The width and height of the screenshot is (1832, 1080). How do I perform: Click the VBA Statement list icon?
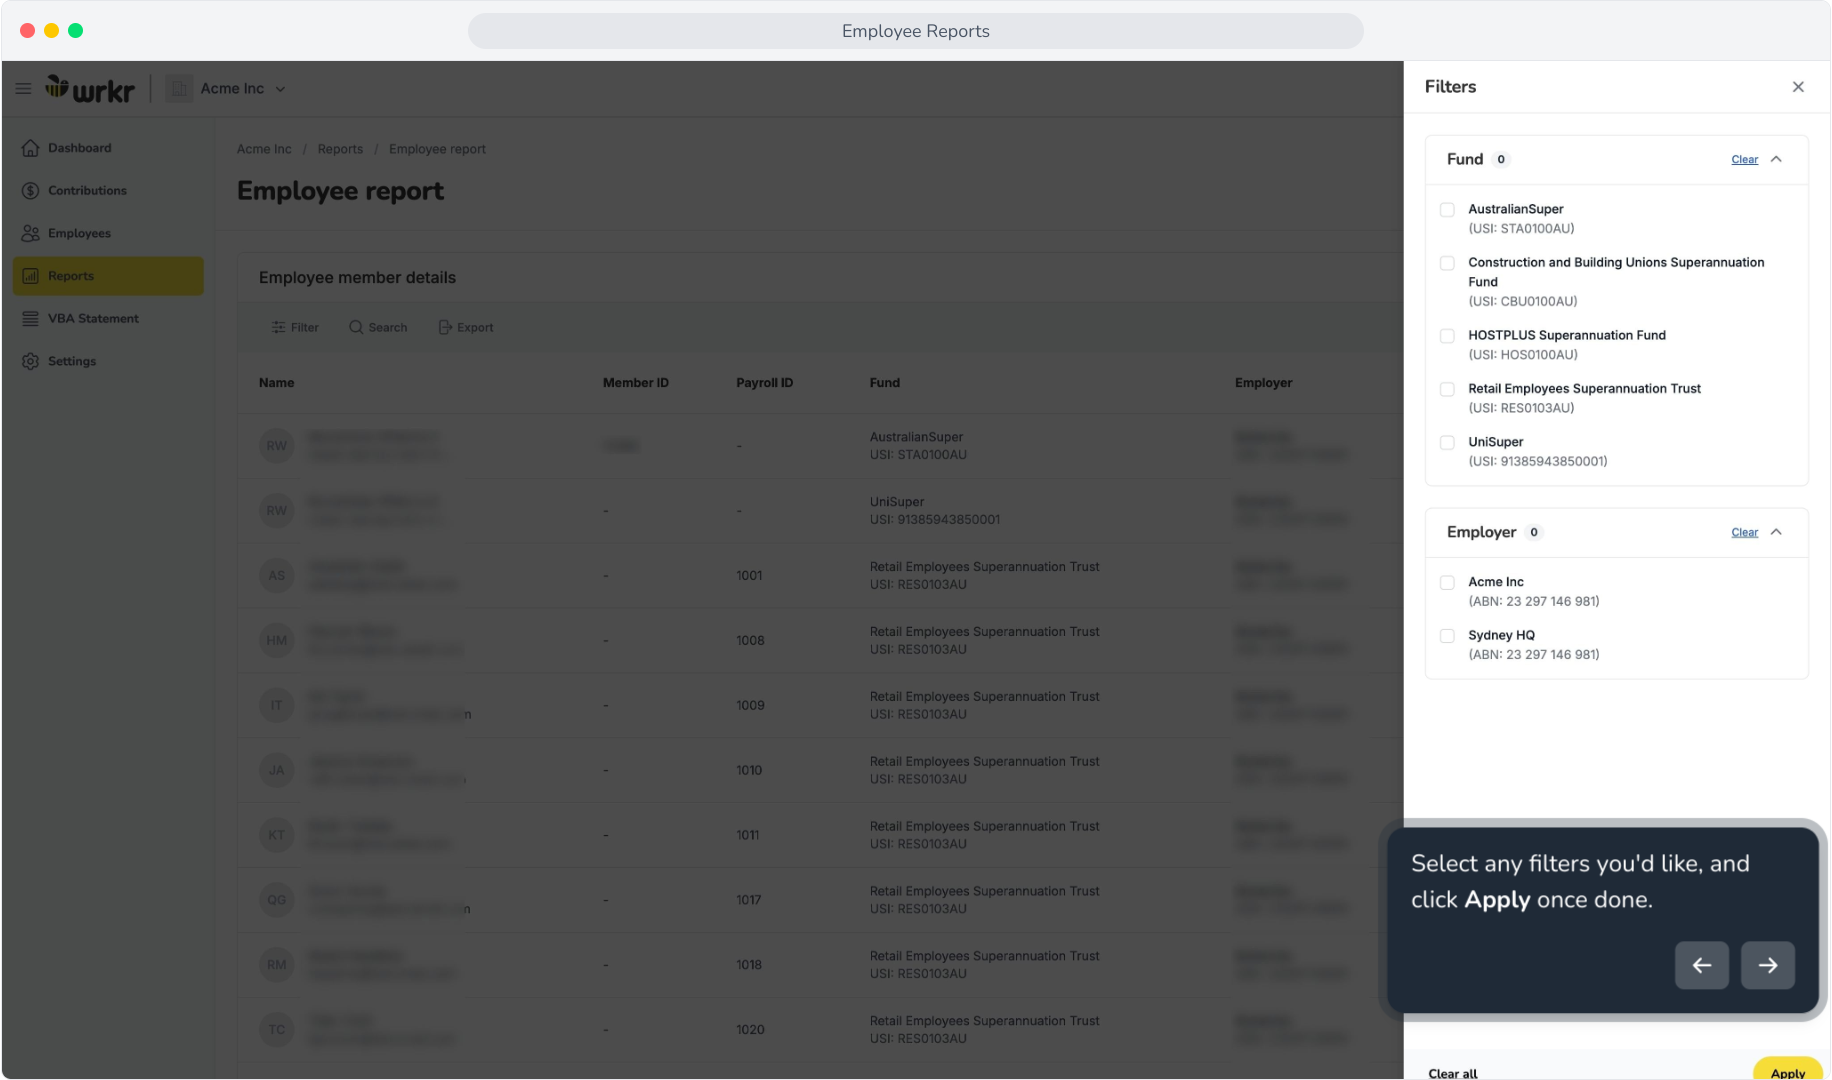click(x=31, y=319)
